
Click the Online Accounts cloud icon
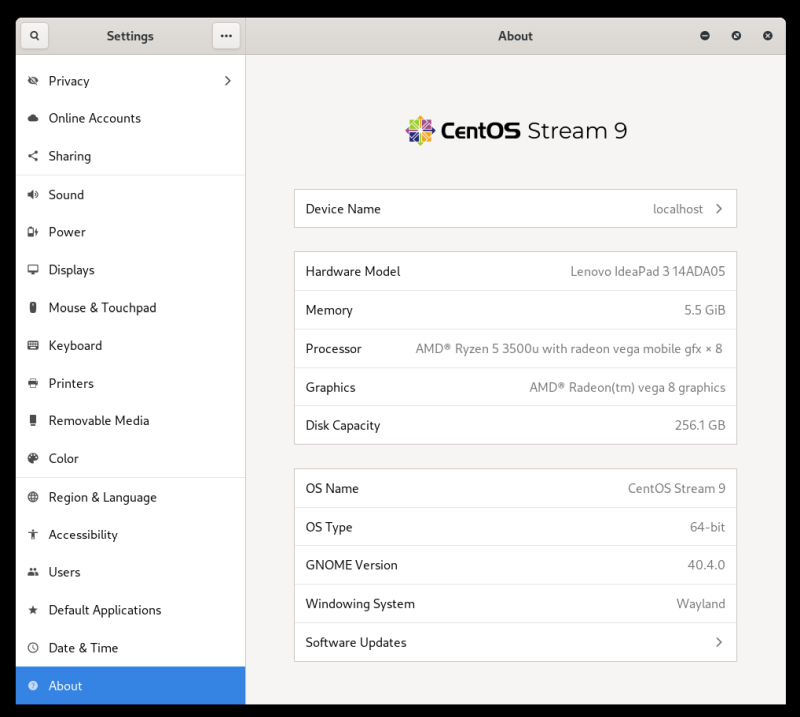[33, 118]
